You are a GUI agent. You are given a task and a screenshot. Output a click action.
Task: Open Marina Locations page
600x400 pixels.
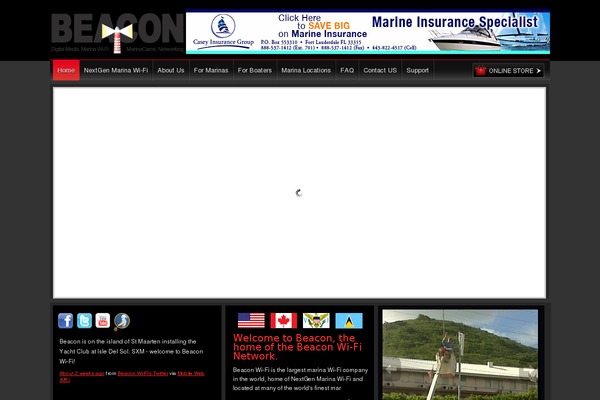[306, 70]
